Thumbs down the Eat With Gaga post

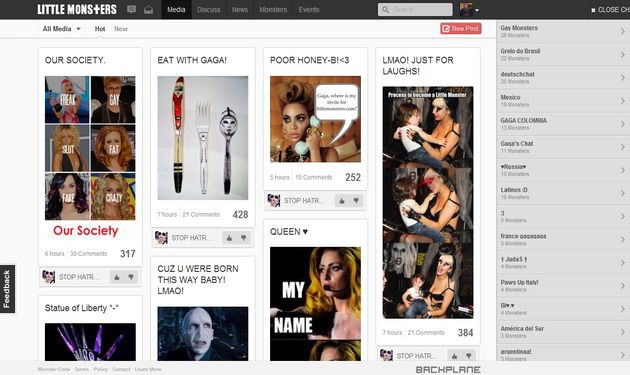point(243,238)
